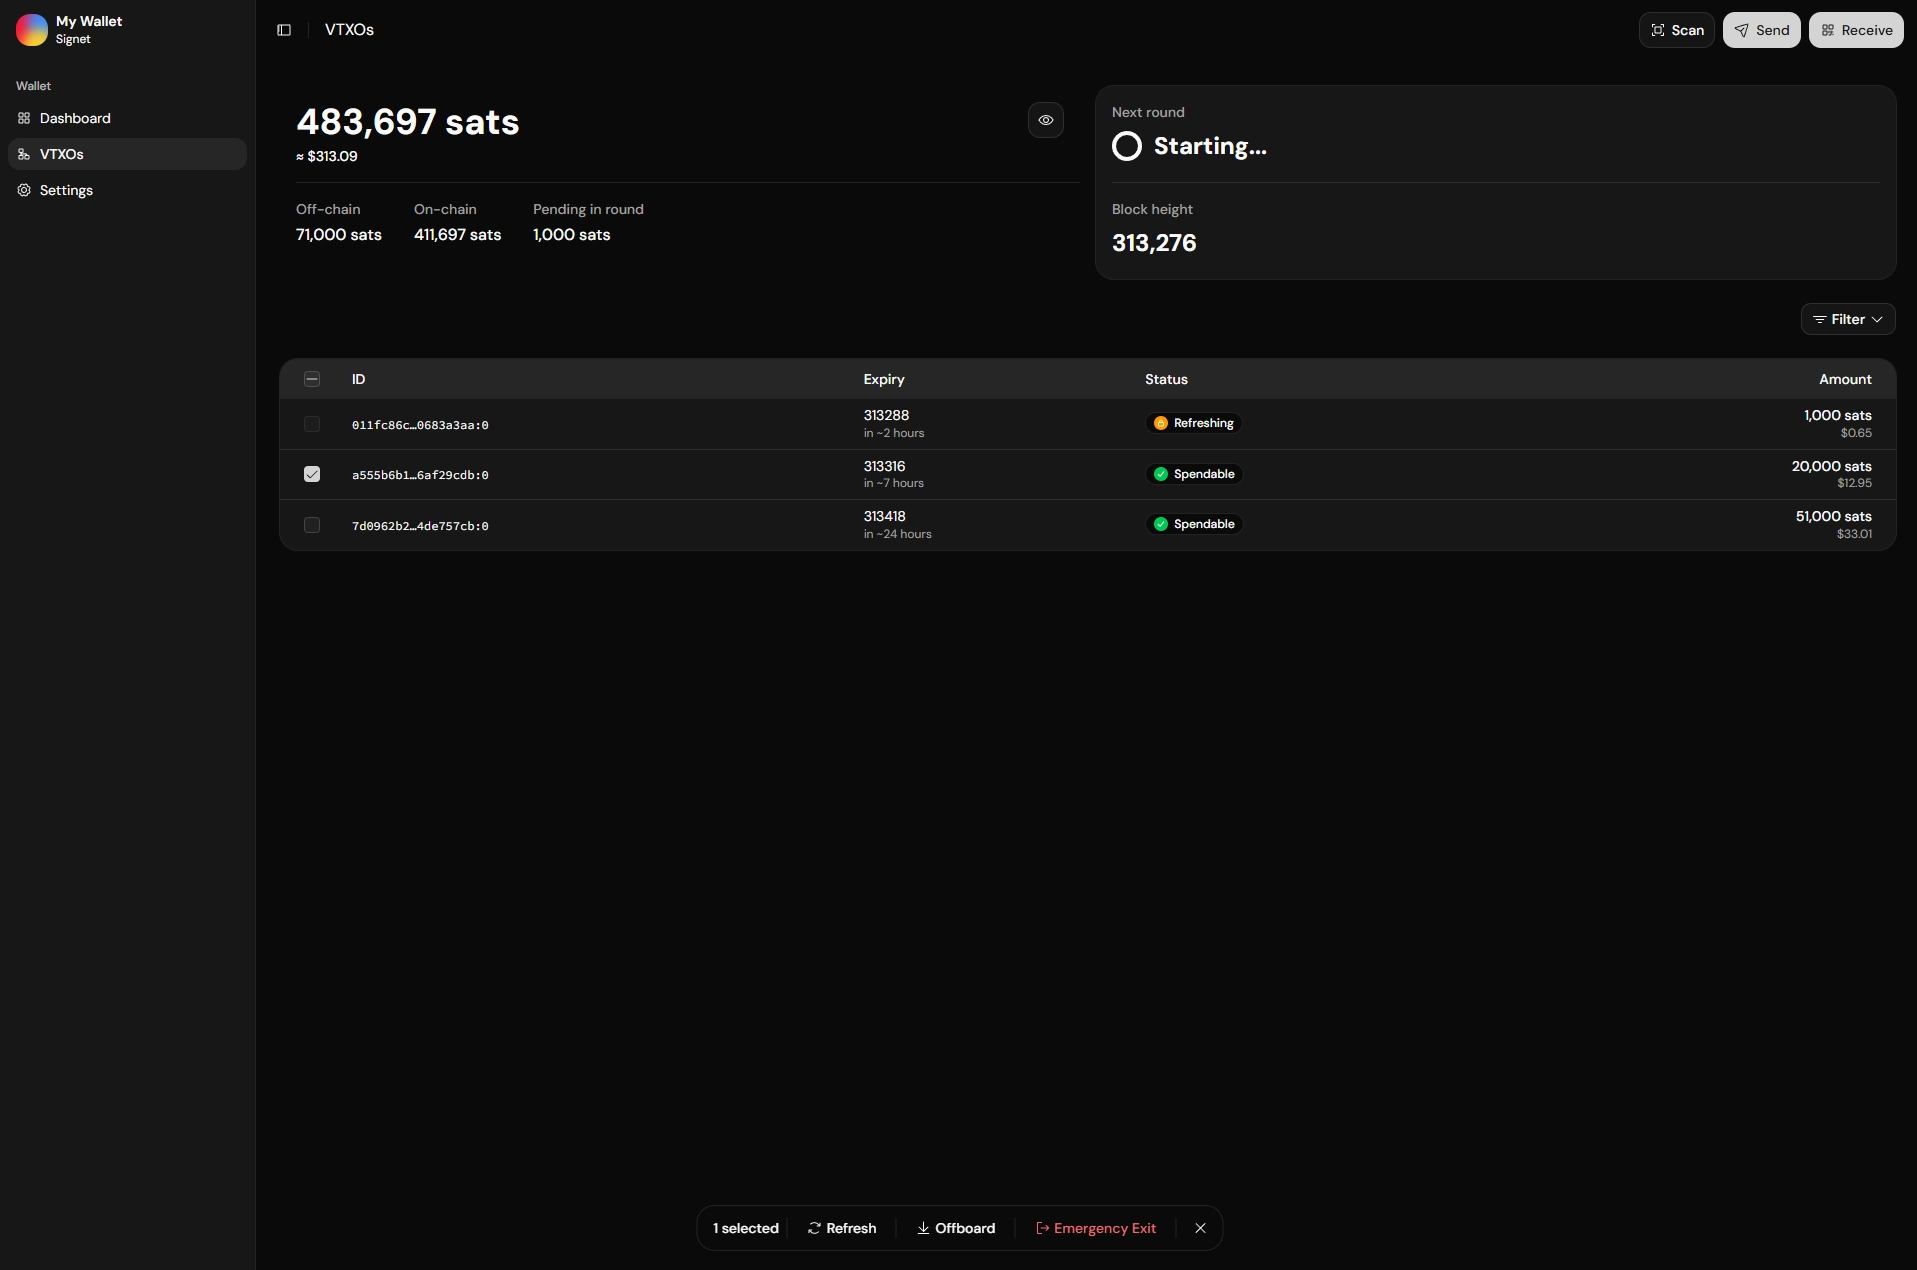Open the Filter dropdown
The height and width of the screenshot is (1270, 1917).
pos(1848,319)
